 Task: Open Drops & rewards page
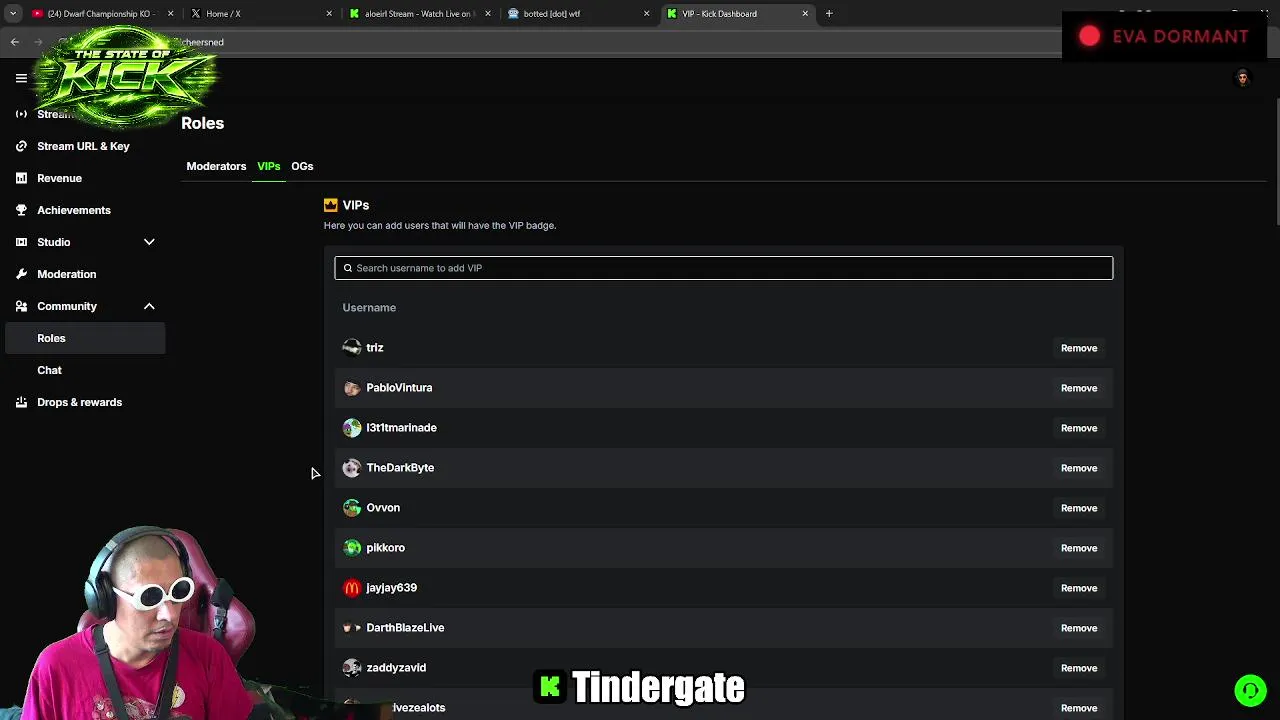click(79, 402)
